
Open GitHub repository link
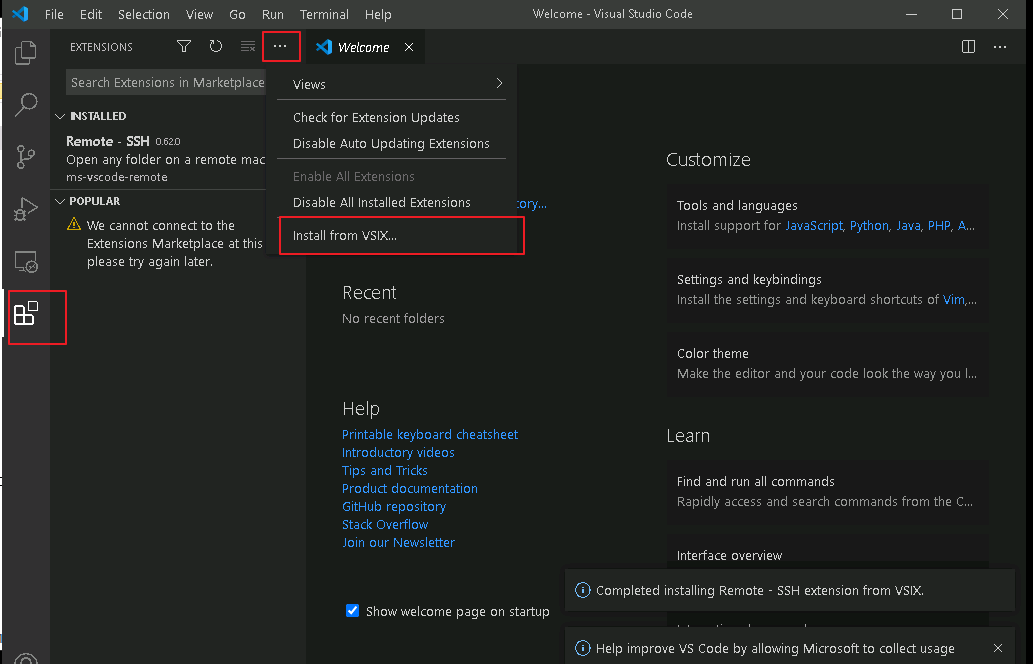click(394, 506)
